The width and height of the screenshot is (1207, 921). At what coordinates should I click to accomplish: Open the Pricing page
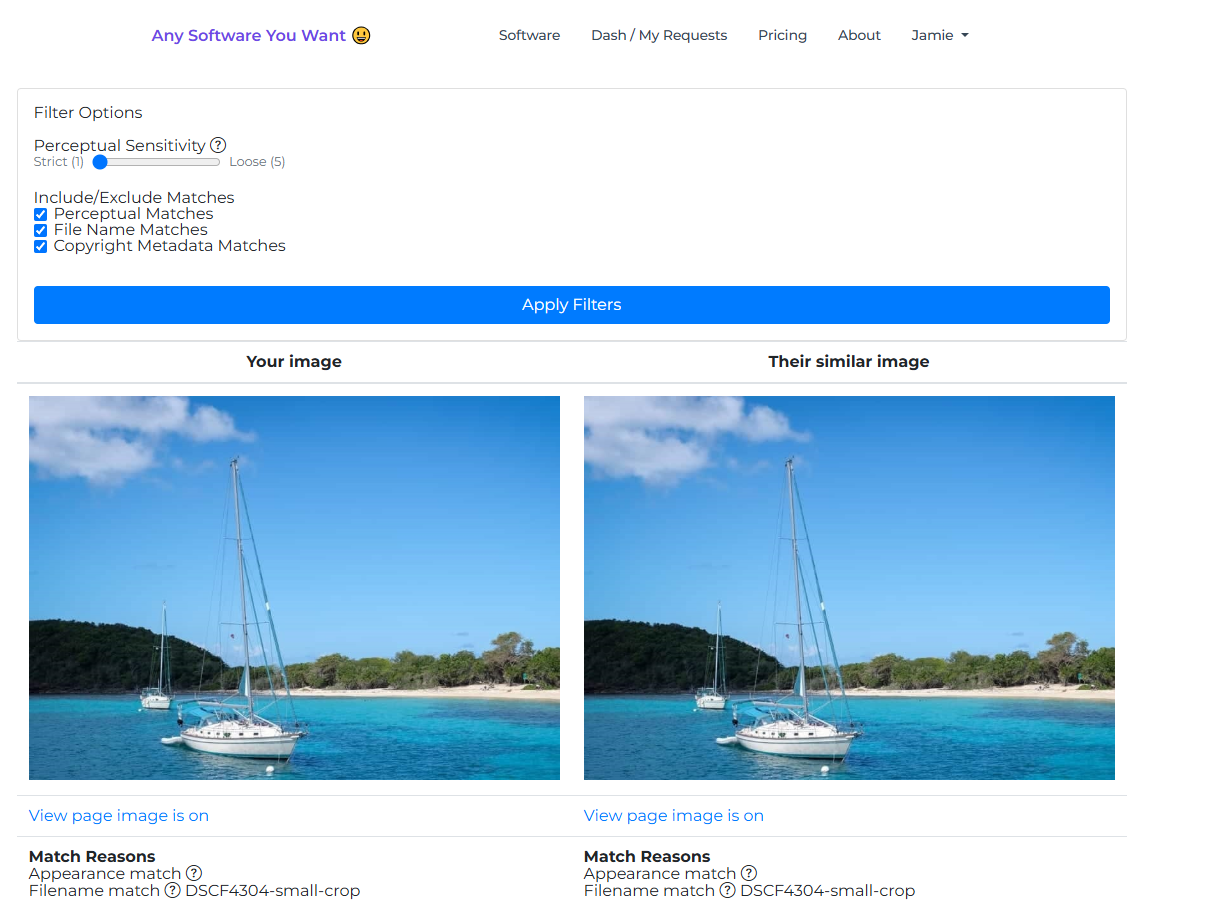click(x=782, y=35)
